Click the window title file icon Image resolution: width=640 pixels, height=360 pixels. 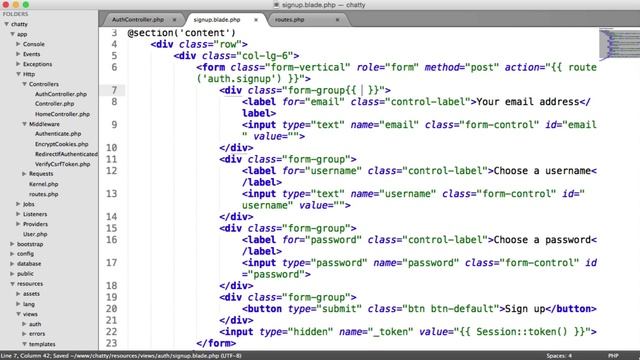coord(276,5)
